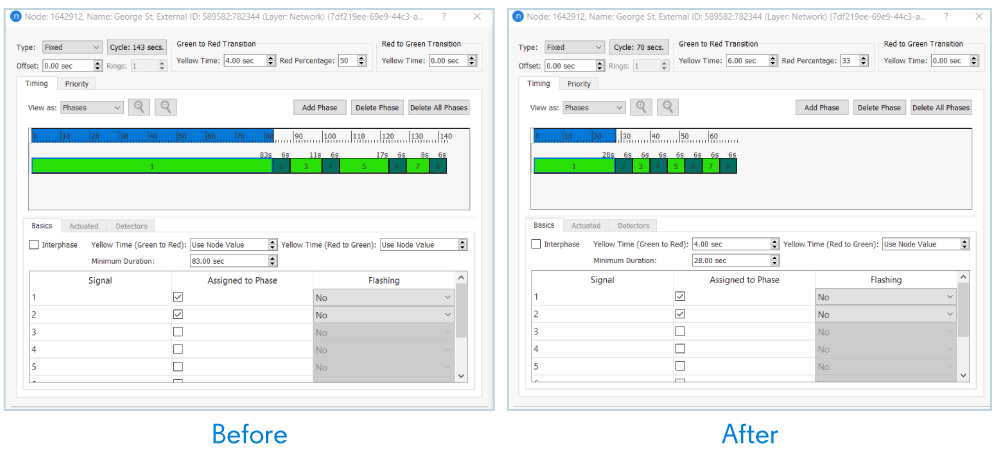Uncheck Signal 1 assignment in After window
Viewport: 1000px width, 458px height.
point(680,297)
